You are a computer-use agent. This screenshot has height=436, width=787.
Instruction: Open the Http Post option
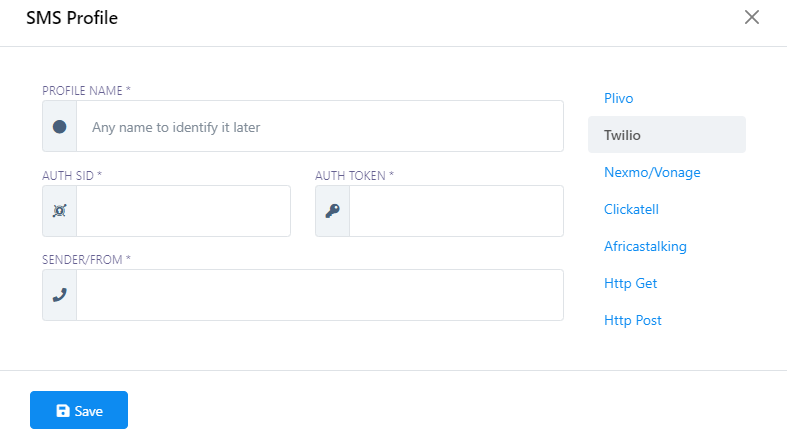[633, 320]
